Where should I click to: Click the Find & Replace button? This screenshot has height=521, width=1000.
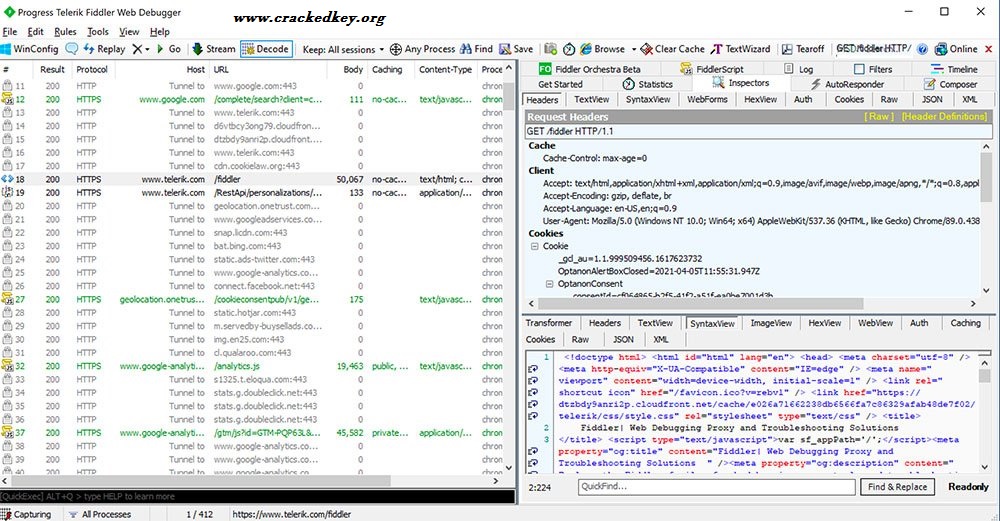pyautogui.click(x=897, y=487)
